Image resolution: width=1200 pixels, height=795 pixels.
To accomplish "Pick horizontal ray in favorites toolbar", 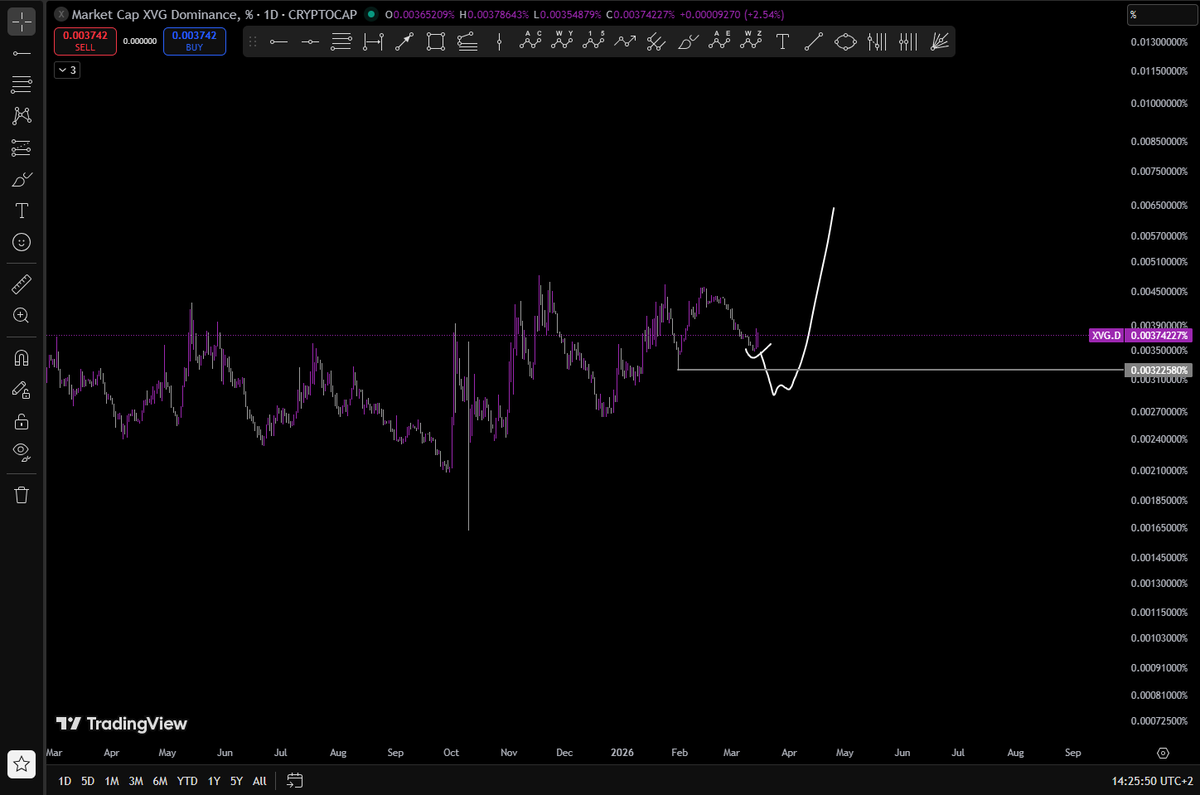I will (310, 42).
